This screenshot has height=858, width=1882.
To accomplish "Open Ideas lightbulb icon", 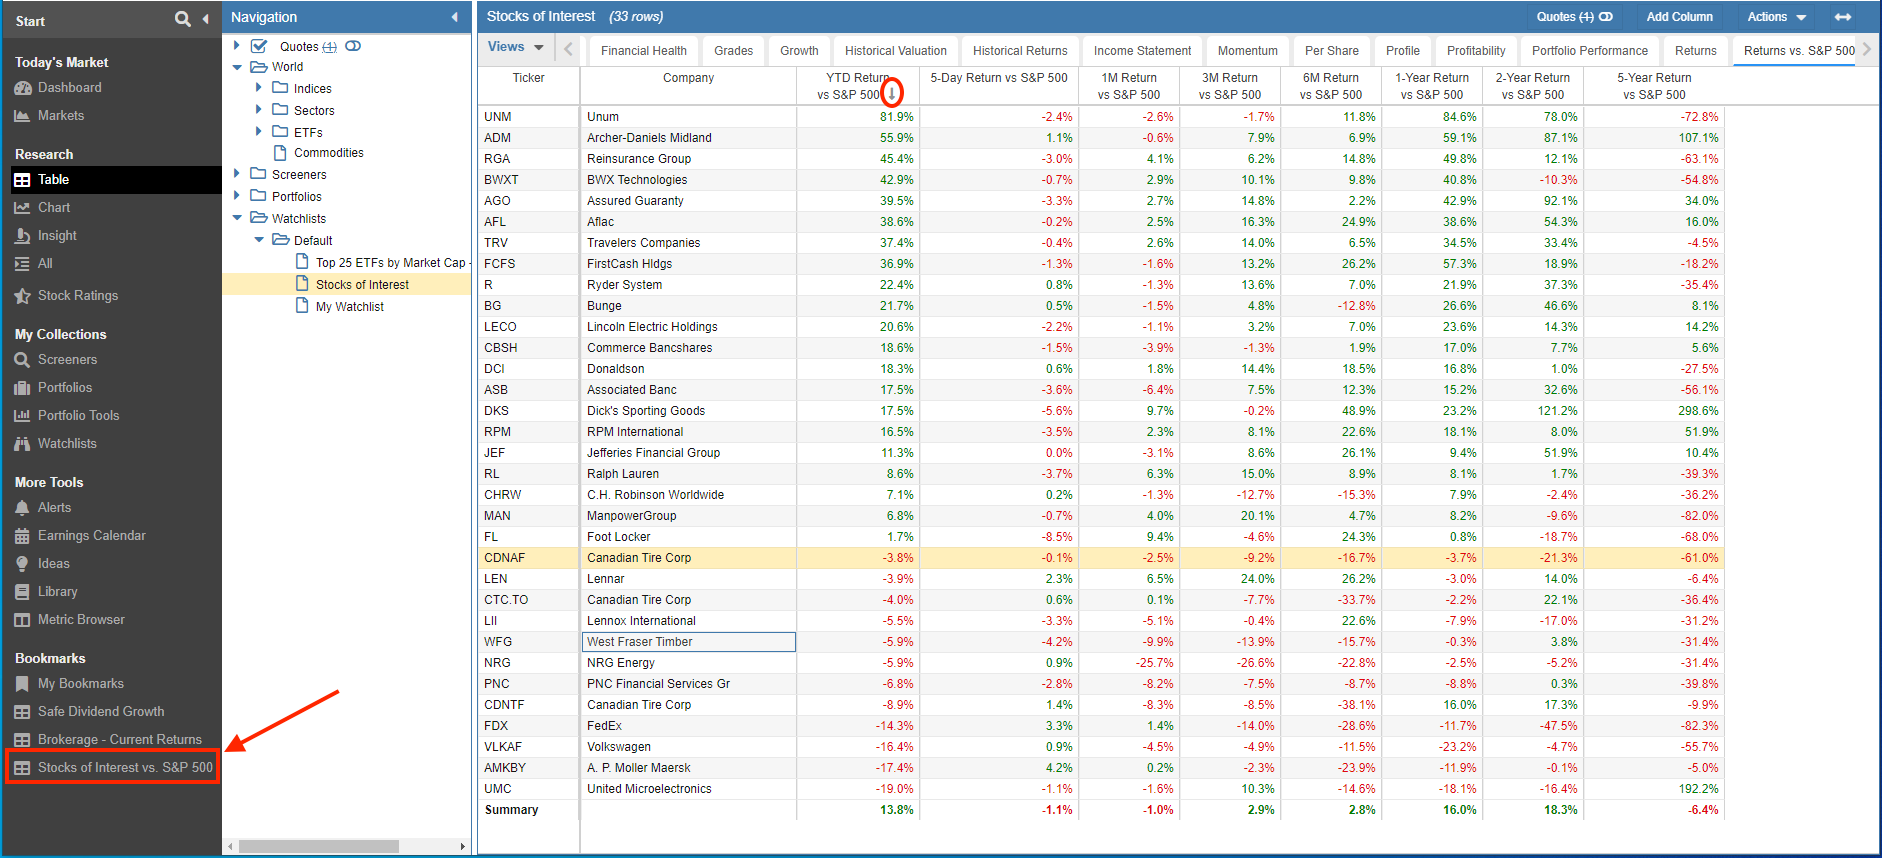I will [22, 564].
